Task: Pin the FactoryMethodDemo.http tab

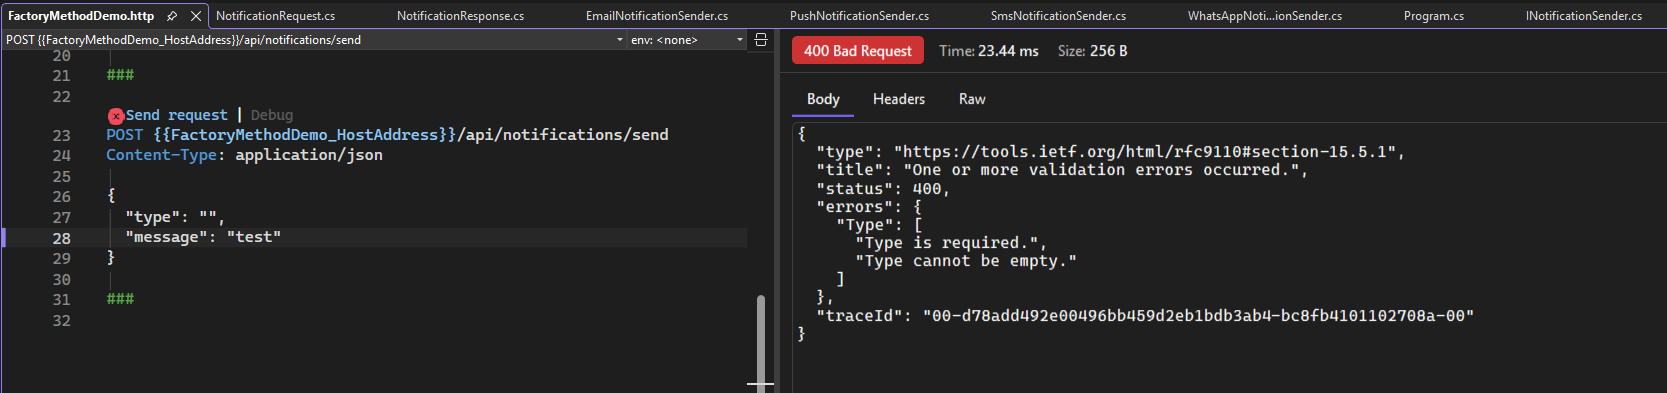Action: 172,16
